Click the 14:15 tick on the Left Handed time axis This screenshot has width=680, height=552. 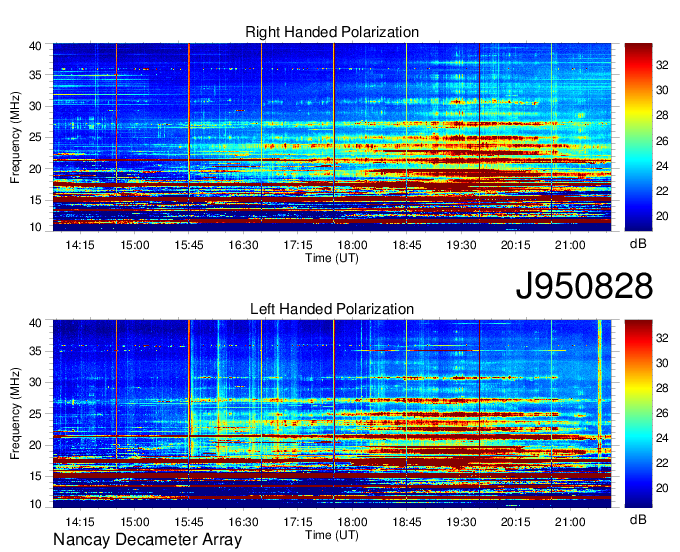[80, 522]
